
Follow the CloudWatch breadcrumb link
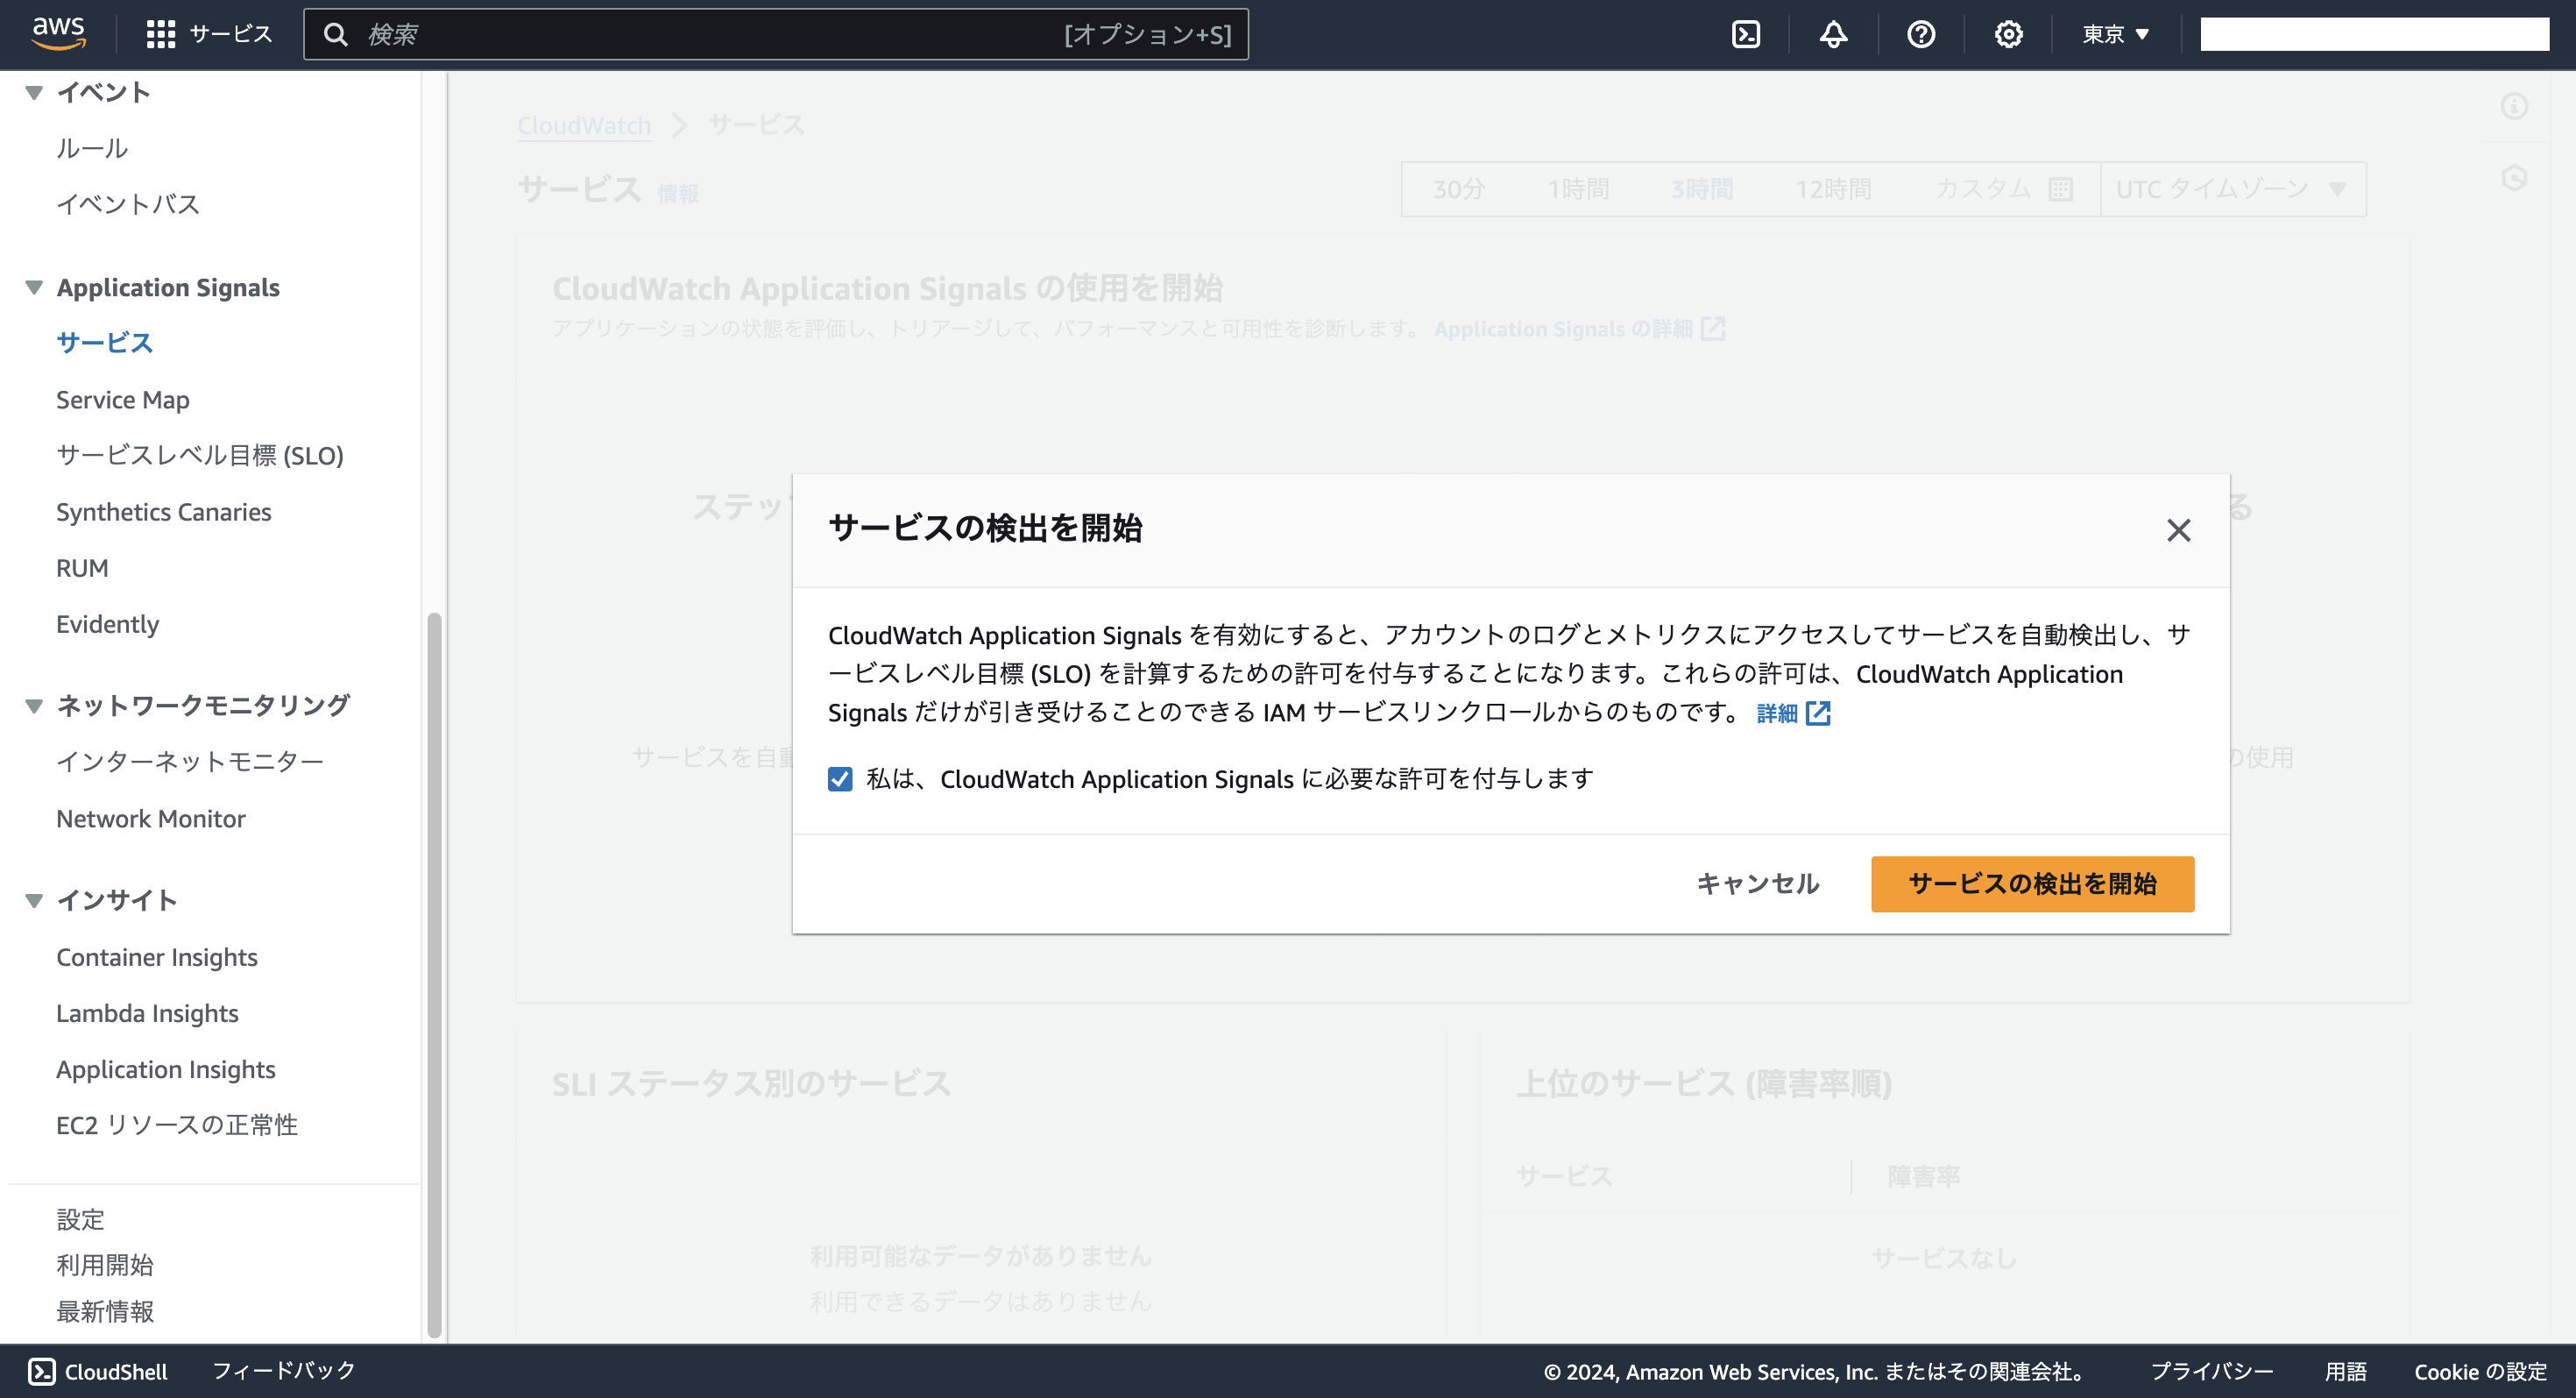[583, 125]
